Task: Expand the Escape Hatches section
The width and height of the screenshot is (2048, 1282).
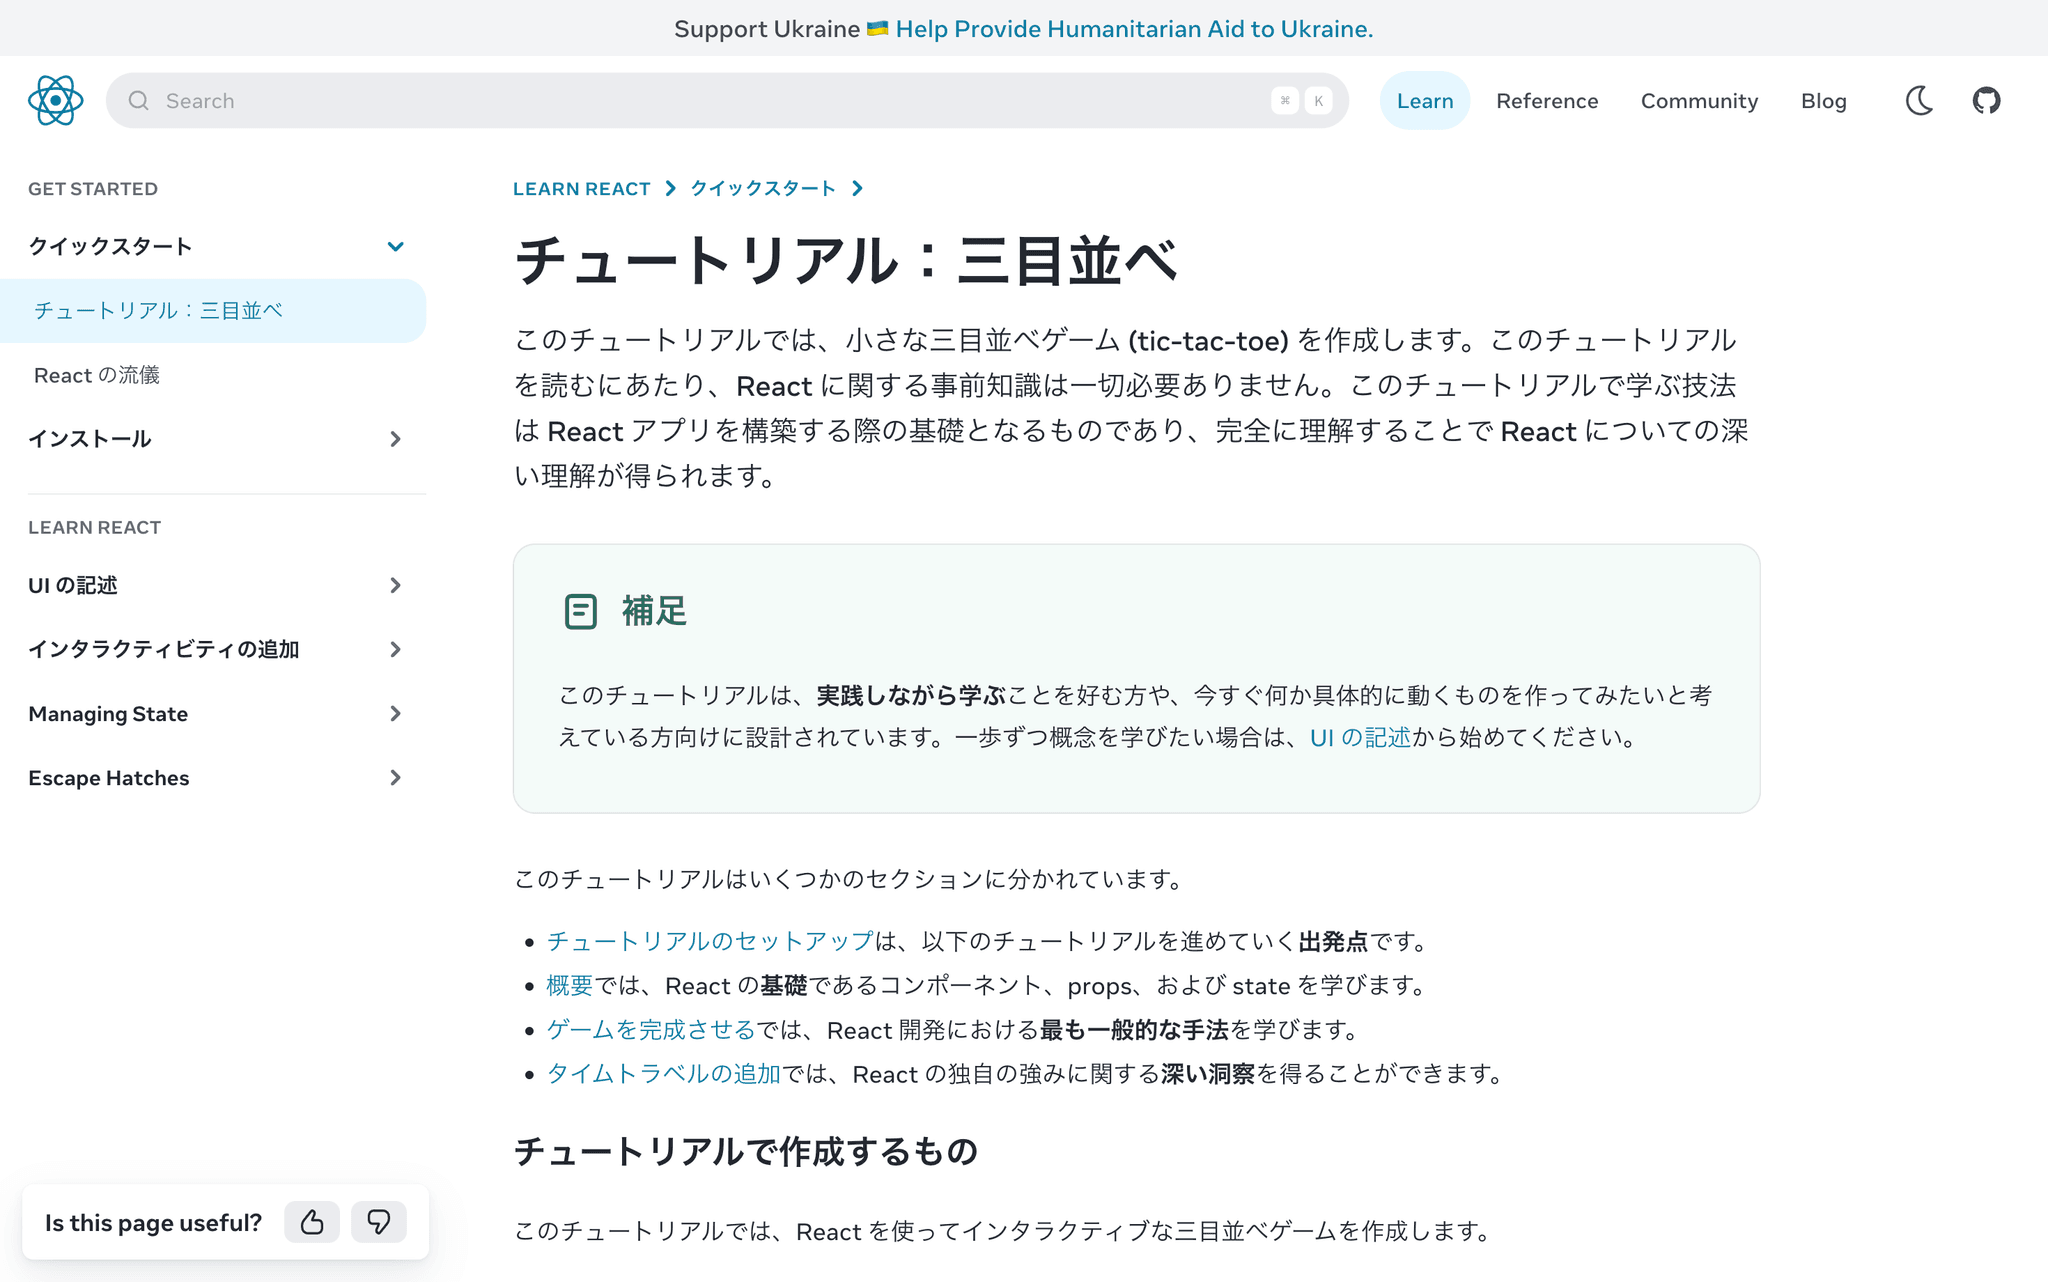Action: click(395, 777)
